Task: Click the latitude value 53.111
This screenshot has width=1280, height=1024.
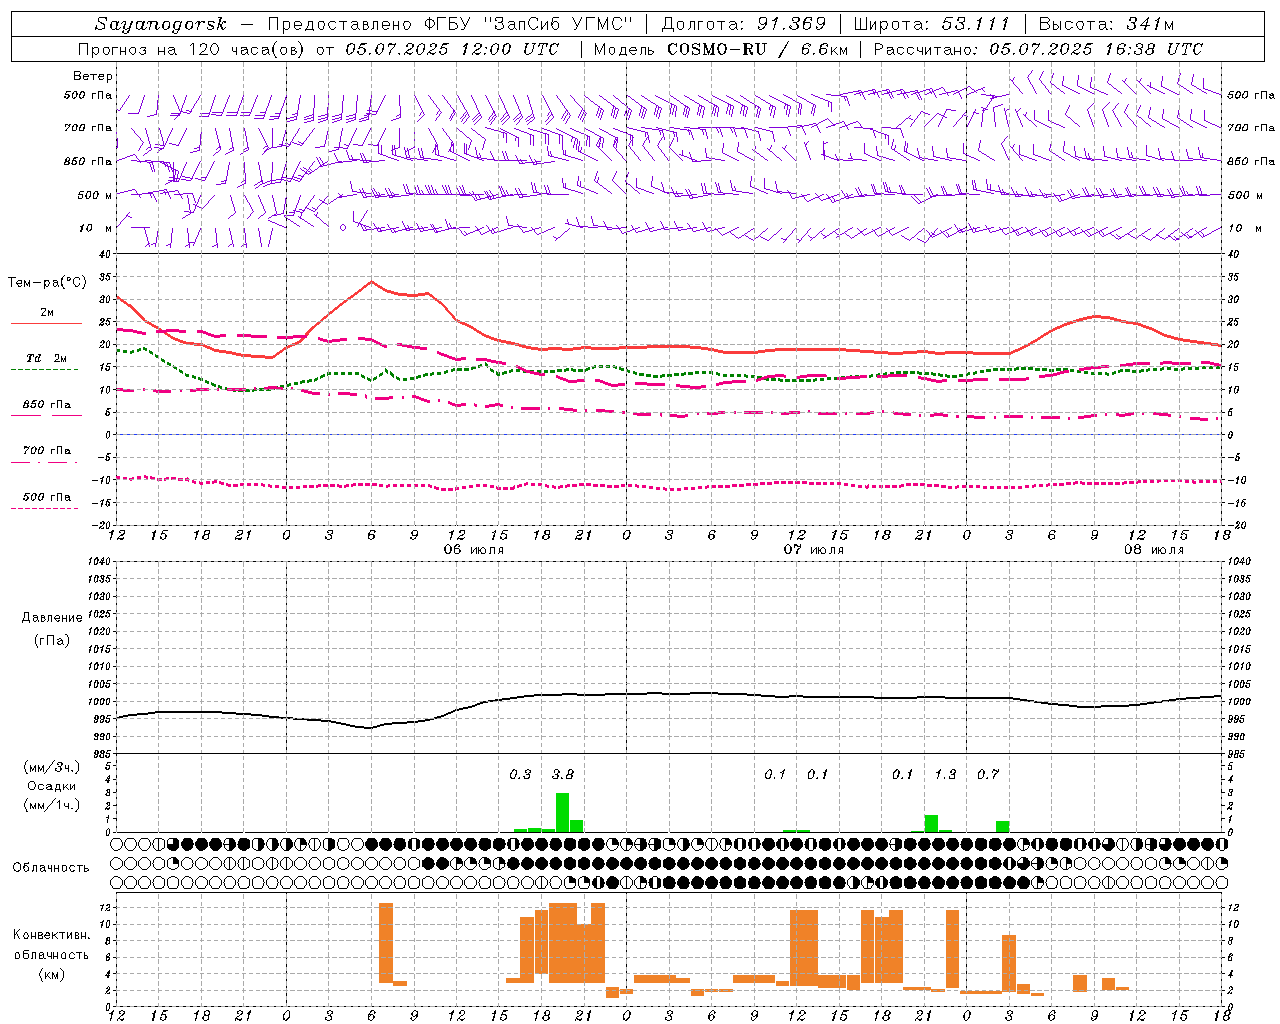Action: 975,24
